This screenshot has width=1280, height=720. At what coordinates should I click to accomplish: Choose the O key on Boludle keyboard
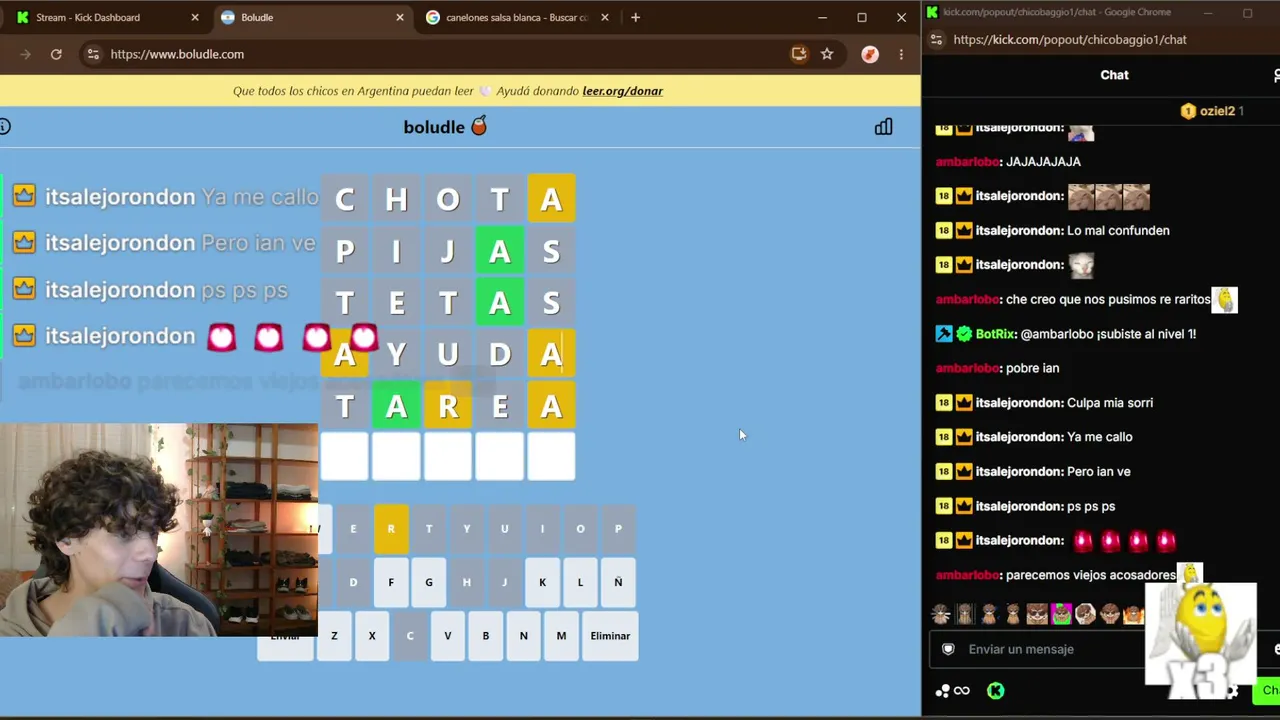pyautogui.click(x=580, y=529)
